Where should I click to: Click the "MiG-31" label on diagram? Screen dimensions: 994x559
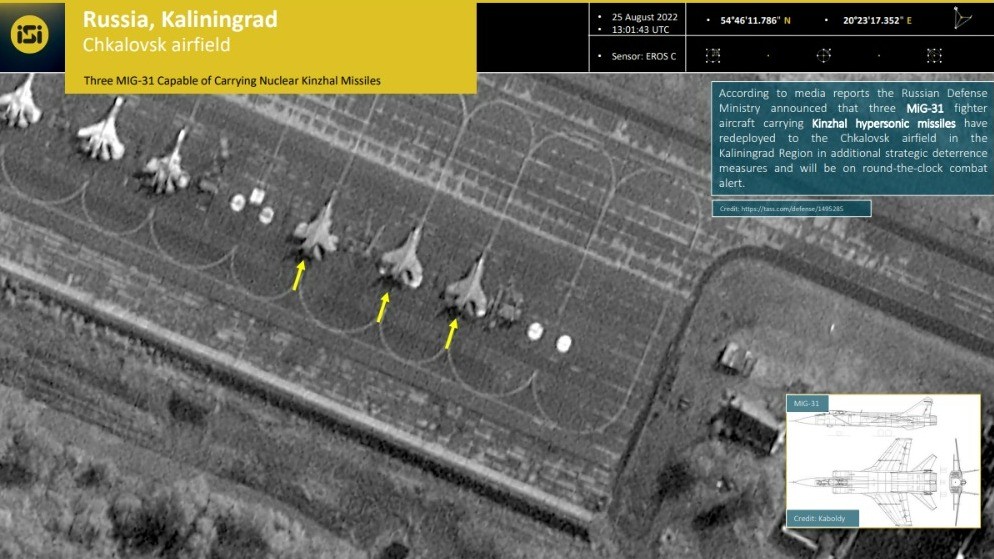(x=806, y=403)
